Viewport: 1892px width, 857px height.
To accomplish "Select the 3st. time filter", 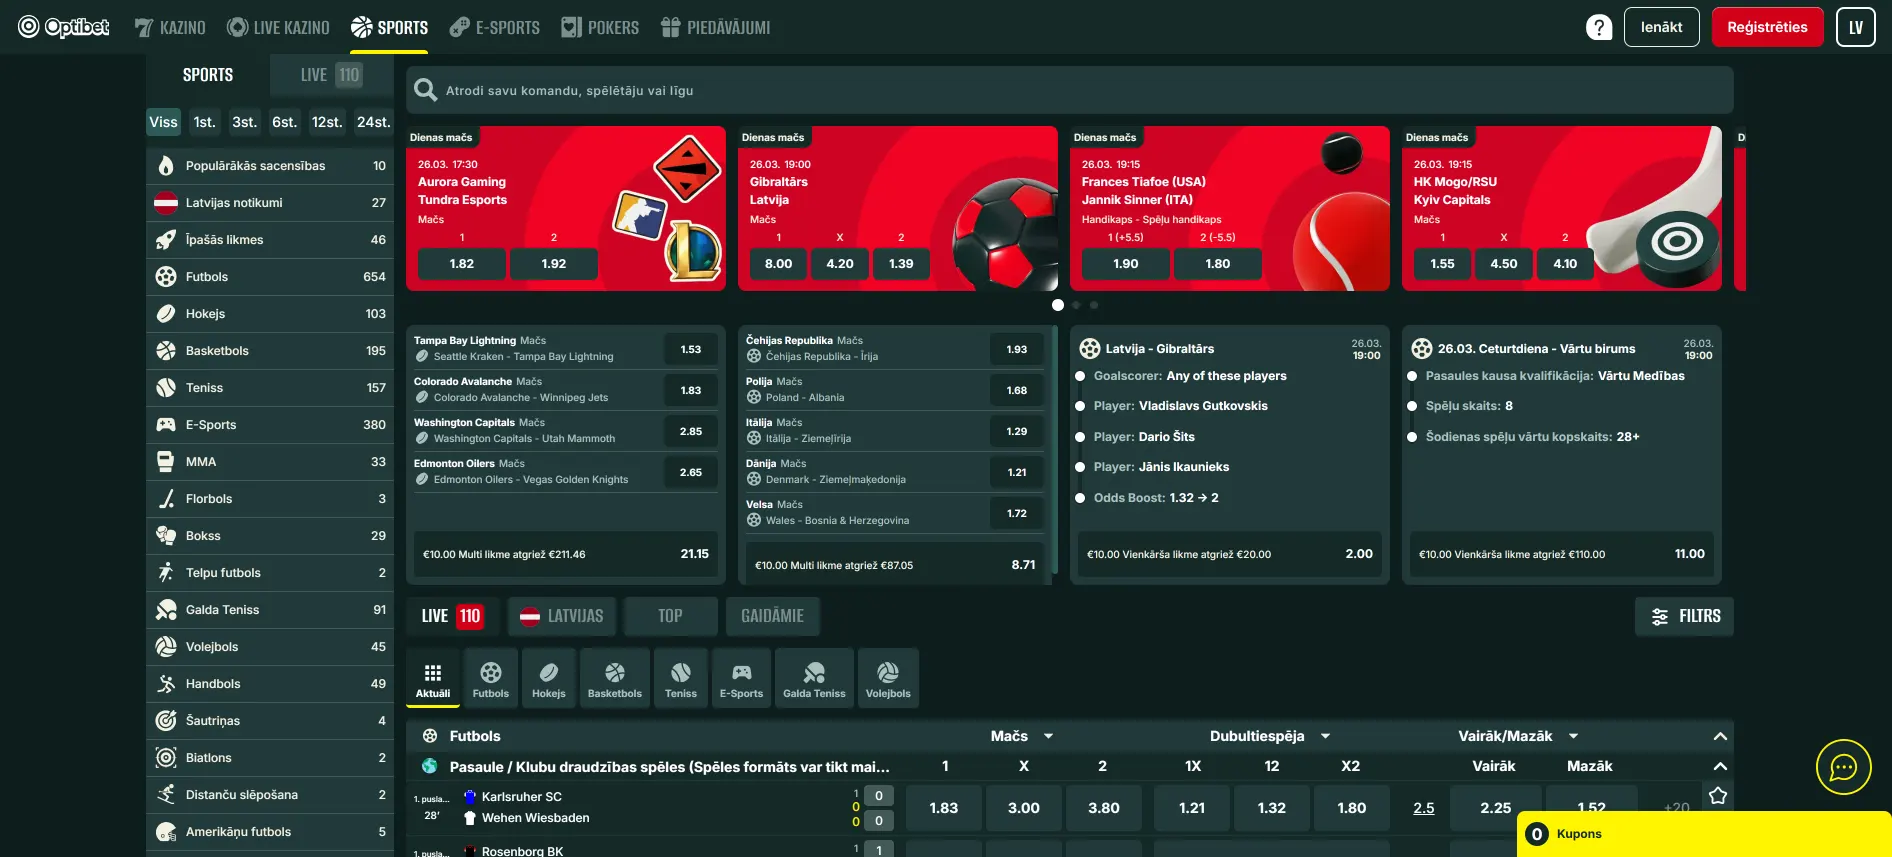I will pyautogui.click(x=244, y=122).
